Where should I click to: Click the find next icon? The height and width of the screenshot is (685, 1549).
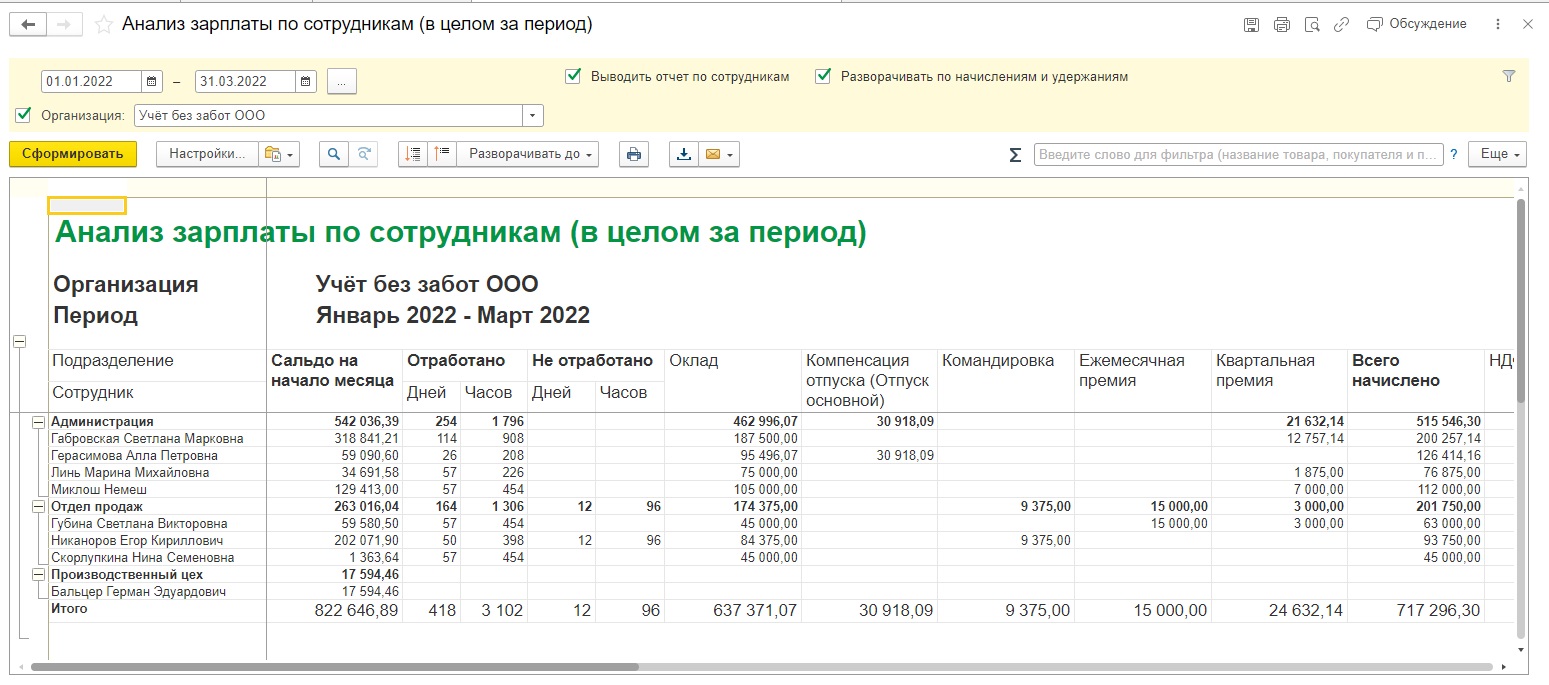[x=364, y=154]
